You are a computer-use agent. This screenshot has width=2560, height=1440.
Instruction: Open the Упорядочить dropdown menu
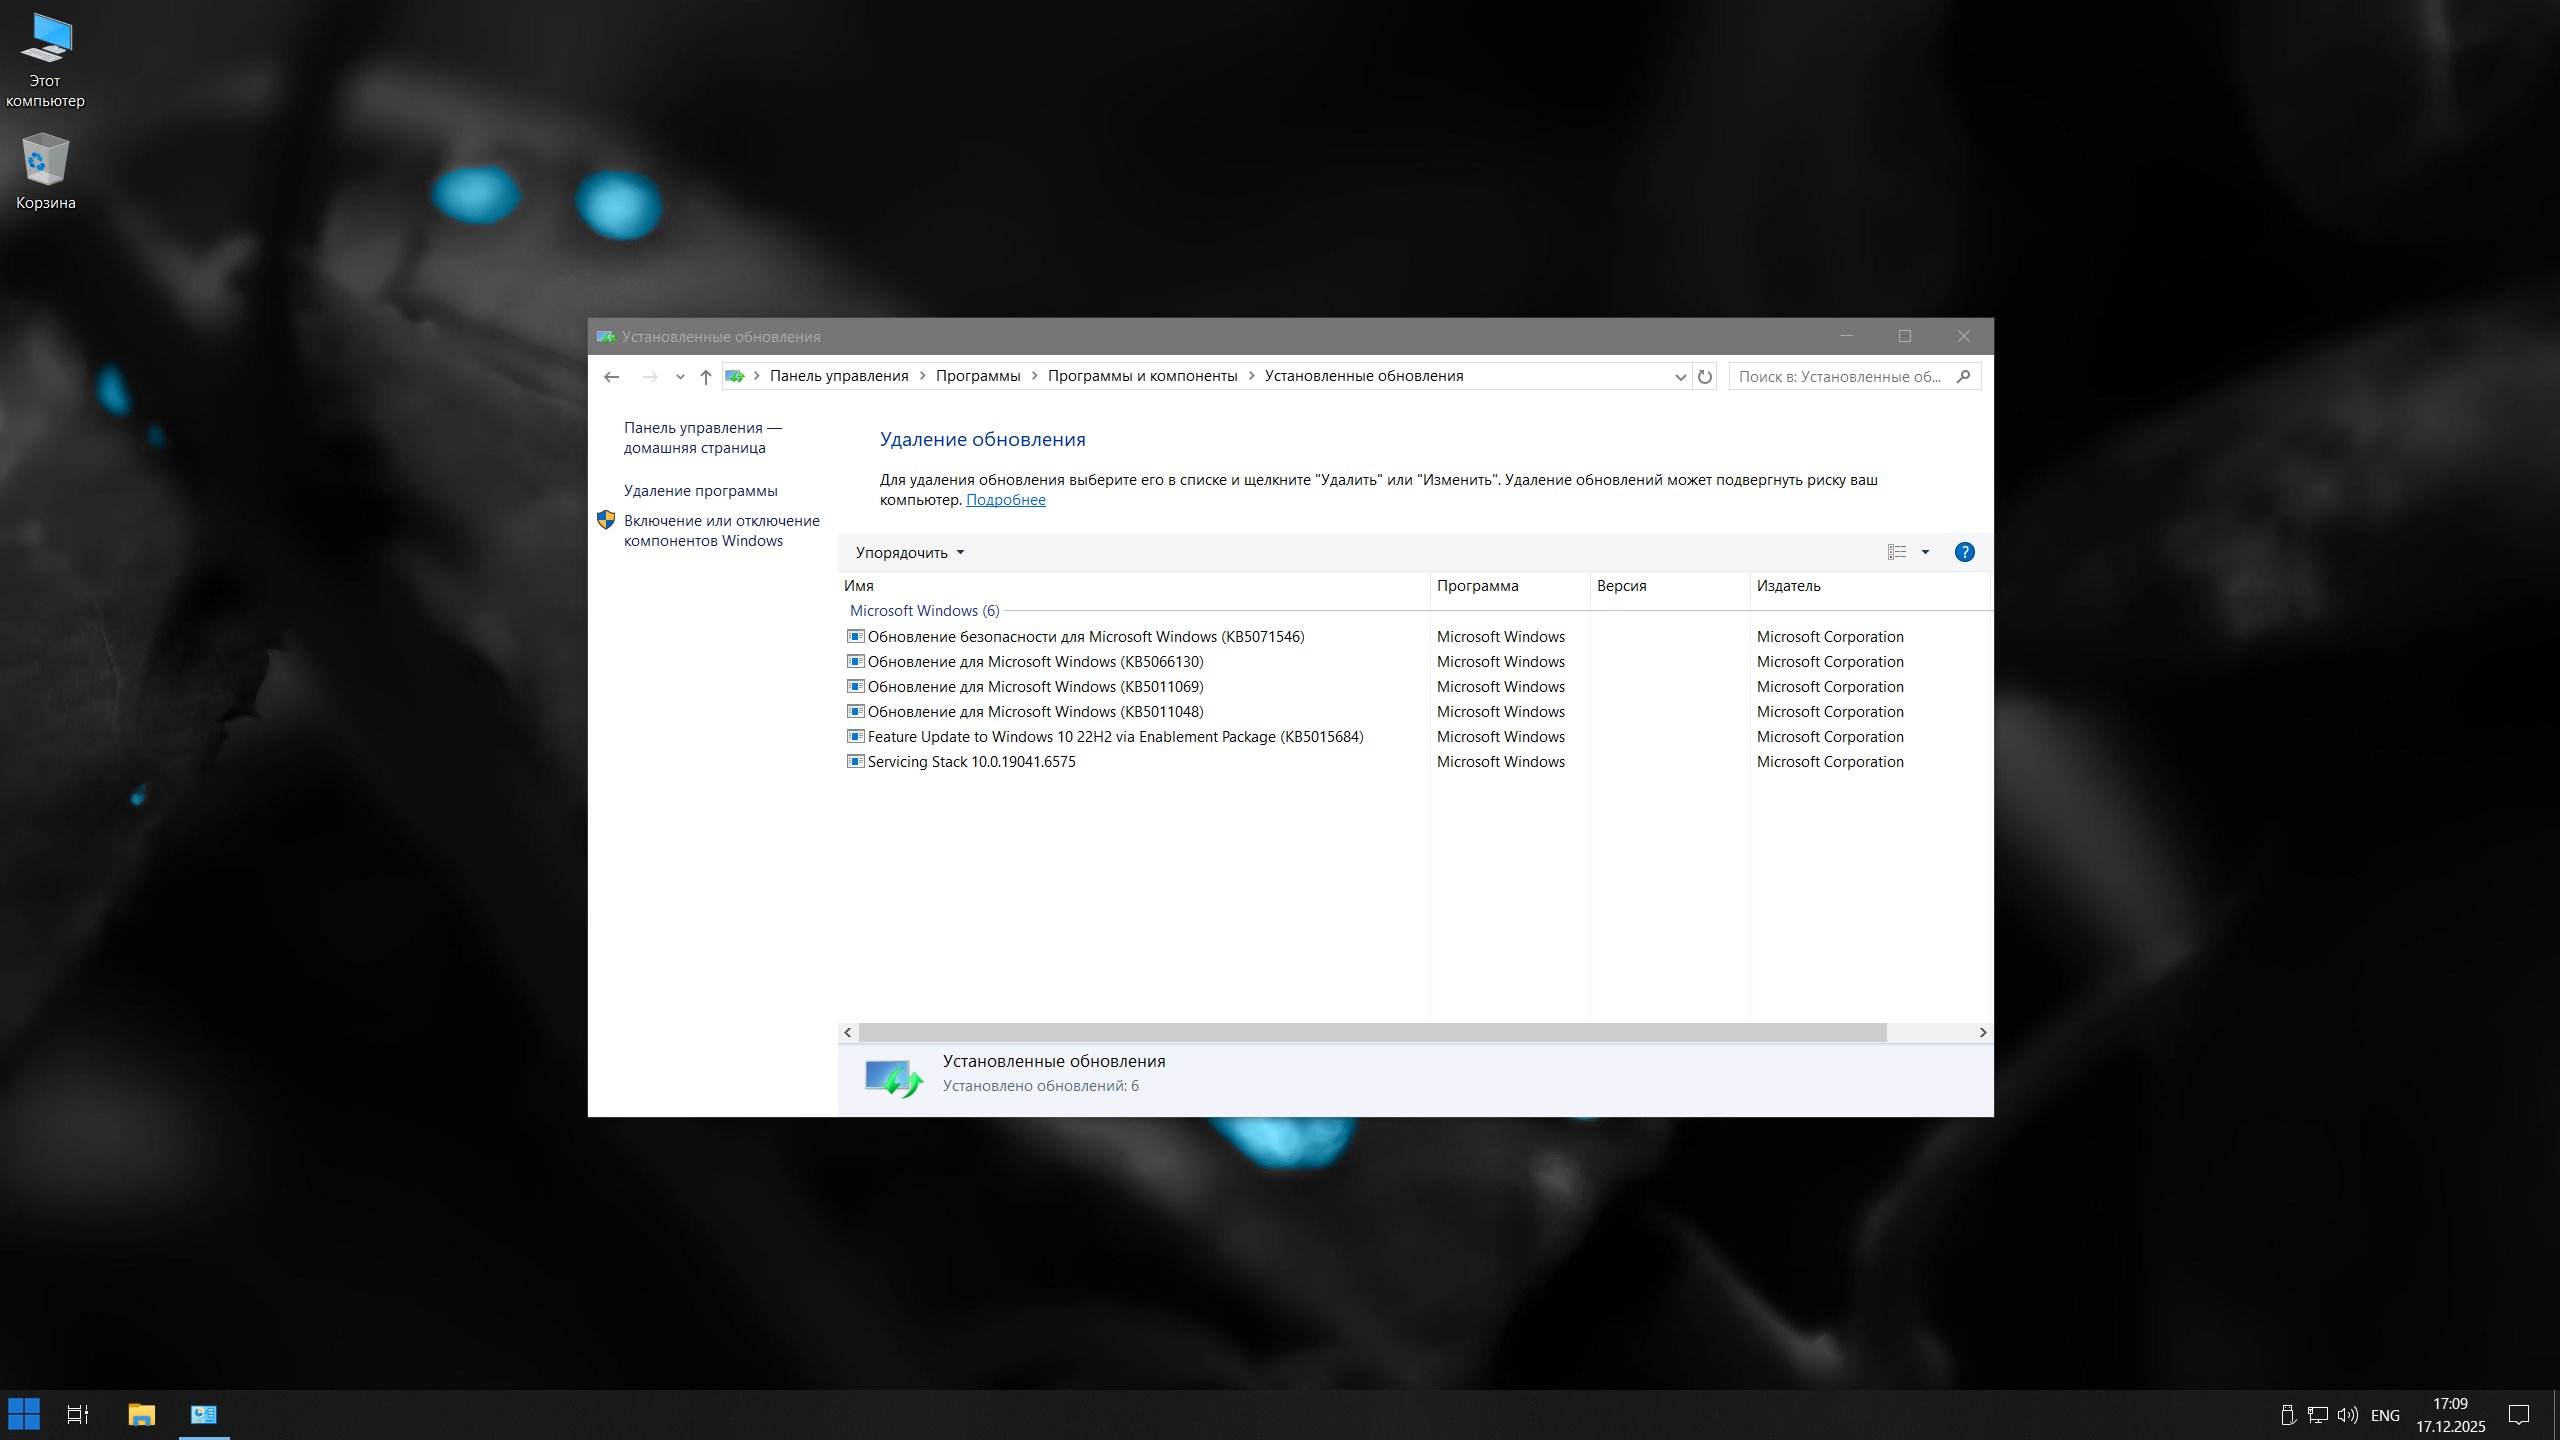pos(909,552)
